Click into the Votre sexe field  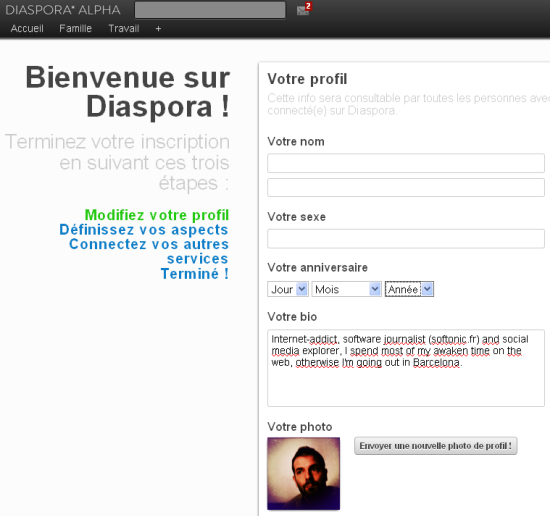pyautogui.click(x=406, y=239)
